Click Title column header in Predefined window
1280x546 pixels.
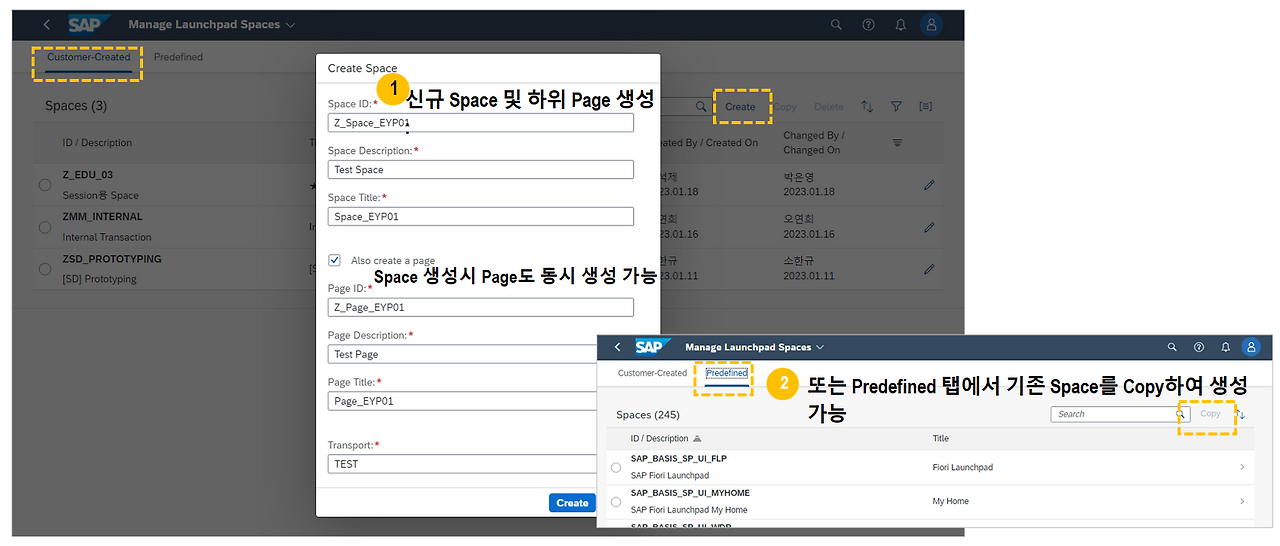click(x=941, y=438)
